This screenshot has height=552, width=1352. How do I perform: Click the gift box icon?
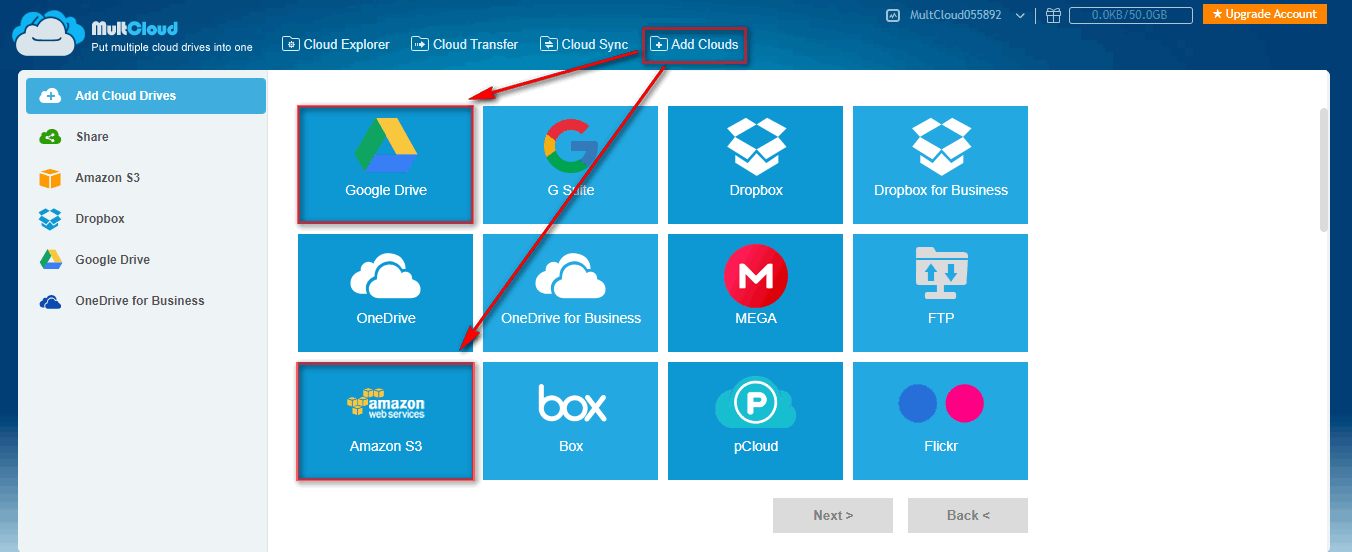[x=1053, y=15]
